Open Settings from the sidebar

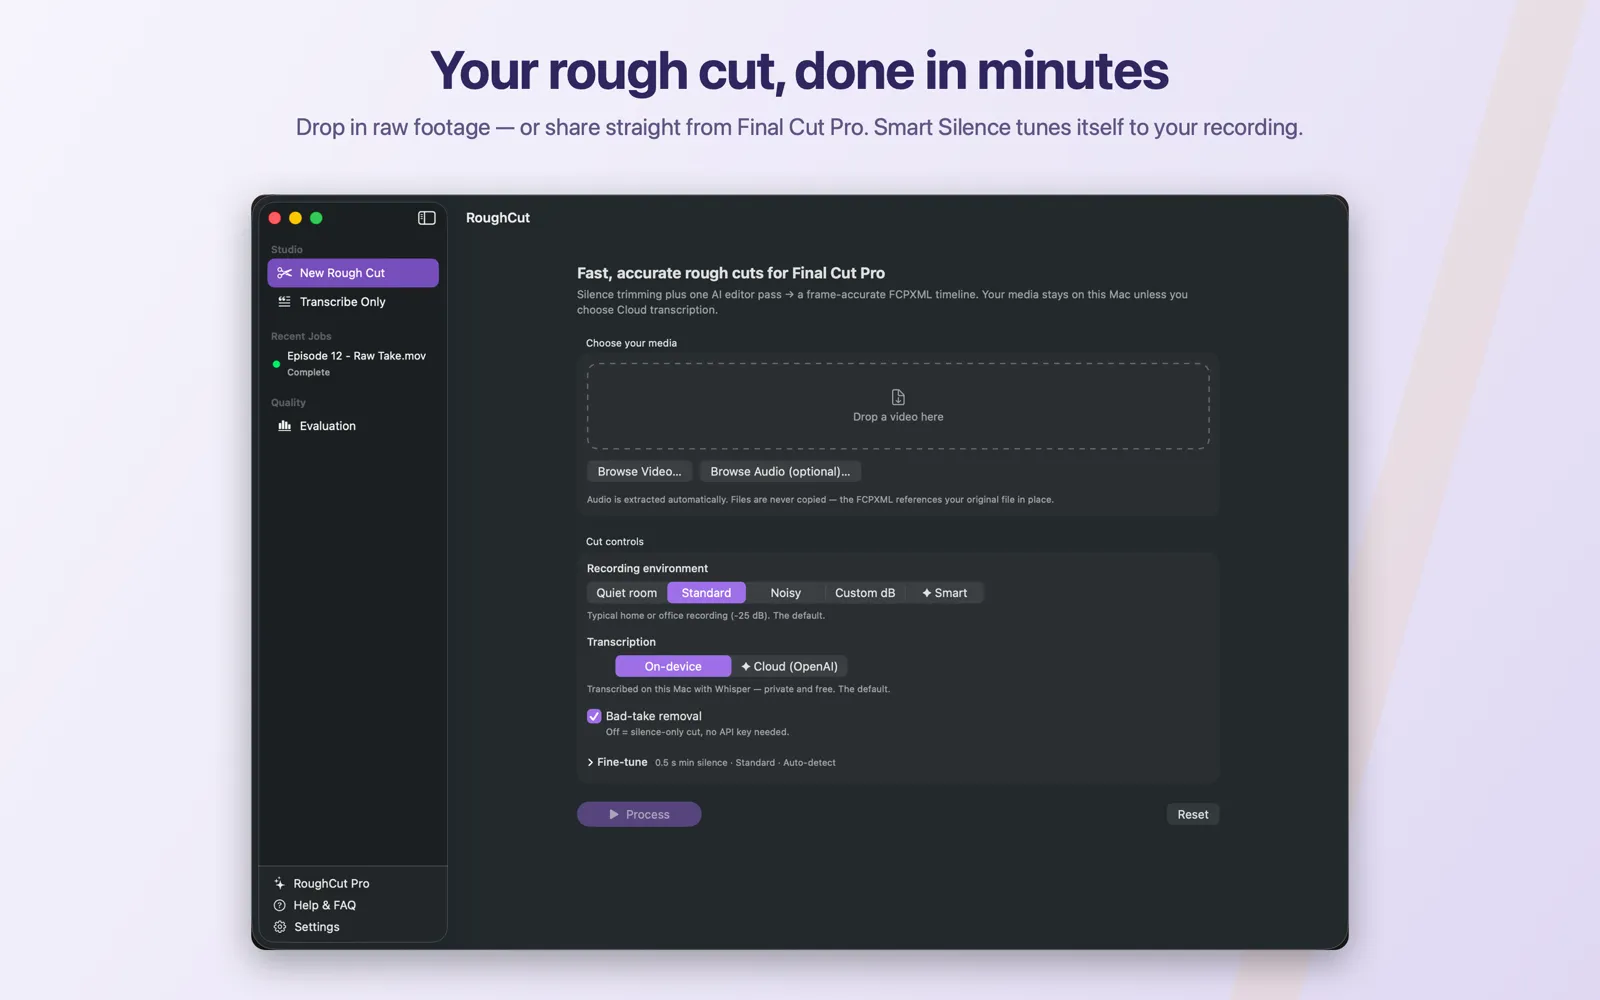click(x=307, y=927)
